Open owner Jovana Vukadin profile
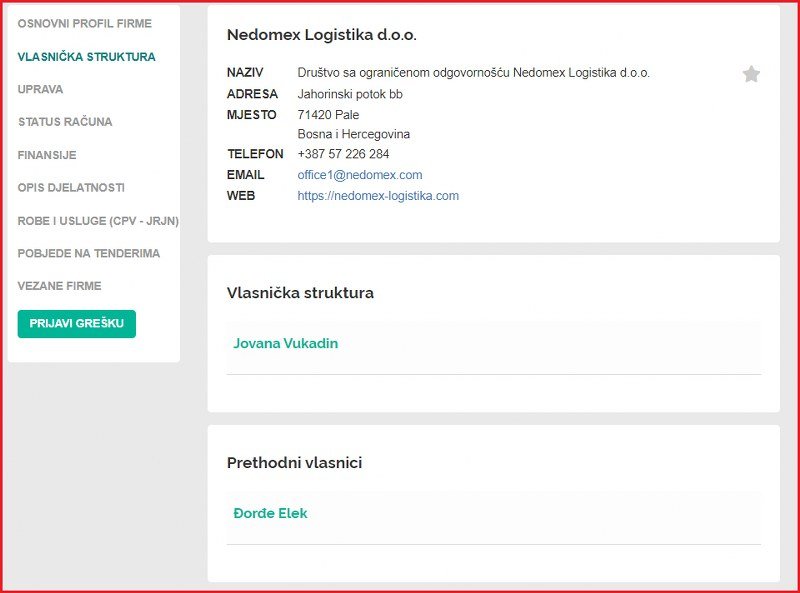The height and width of the screenshot is (593, 800). (x=286, y=343)
